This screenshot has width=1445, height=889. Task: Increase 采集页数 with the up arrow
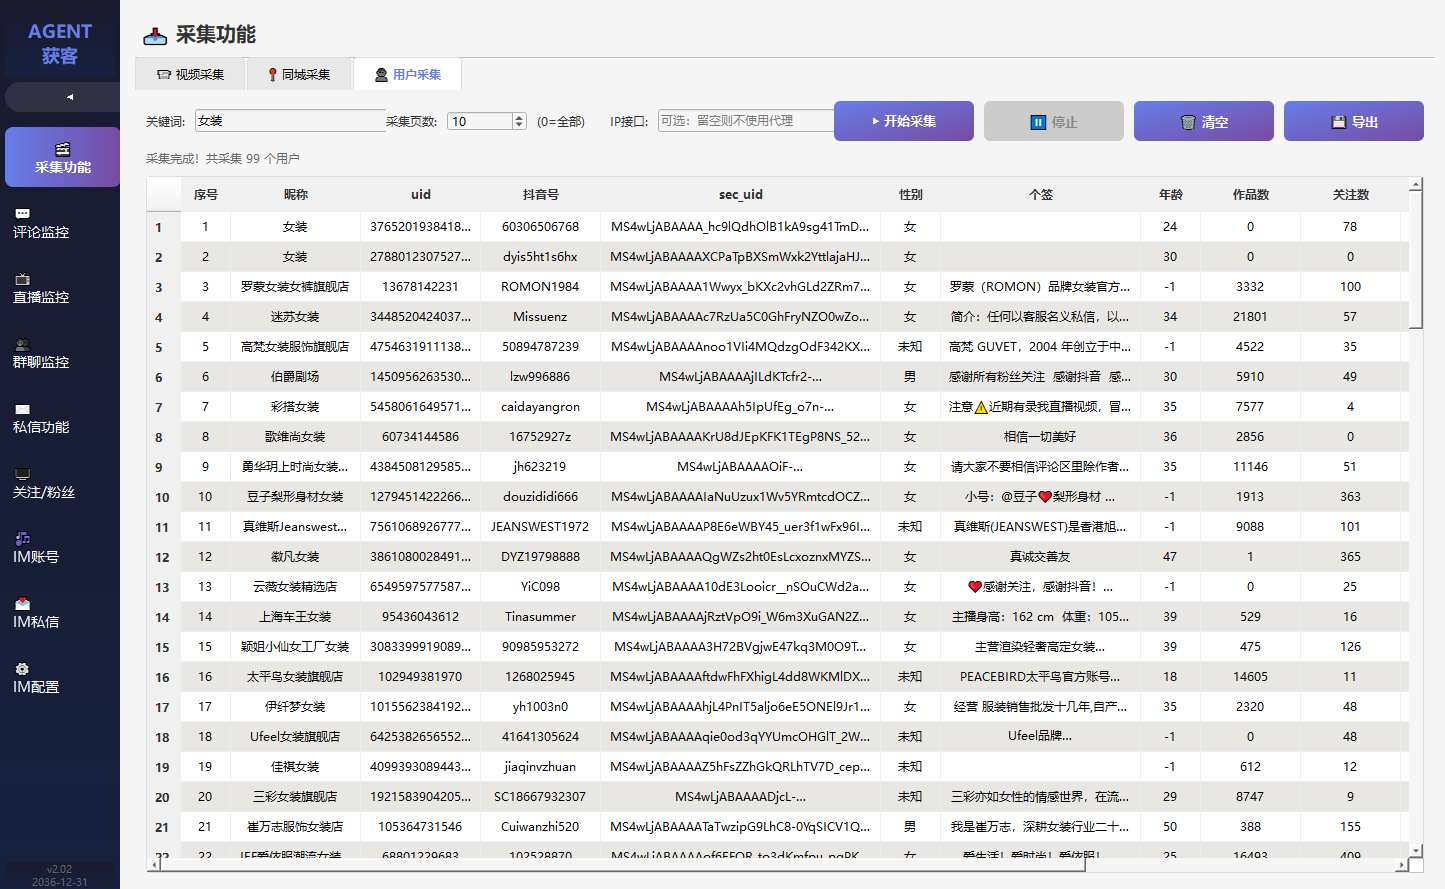click(x=519, y=117)
